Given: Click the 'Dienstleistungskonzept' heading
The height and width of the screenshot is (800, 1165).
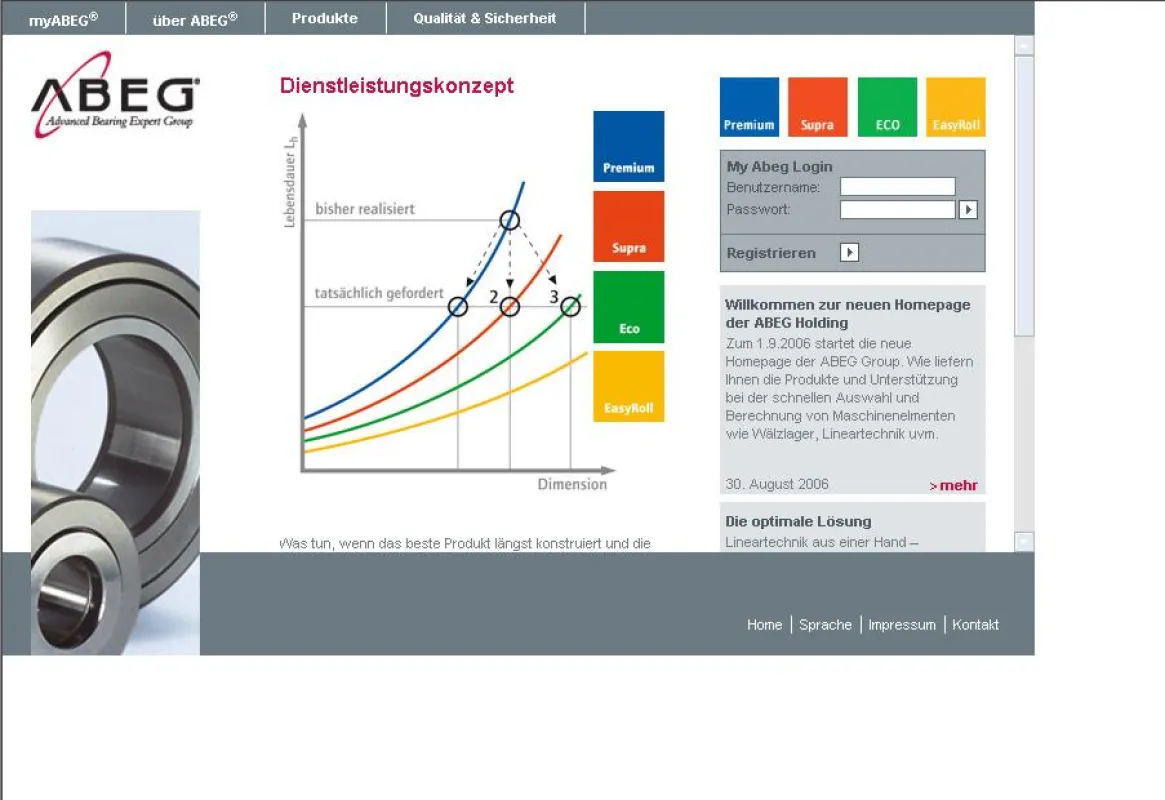Looking at the screenshot, I should pos(397,85).
